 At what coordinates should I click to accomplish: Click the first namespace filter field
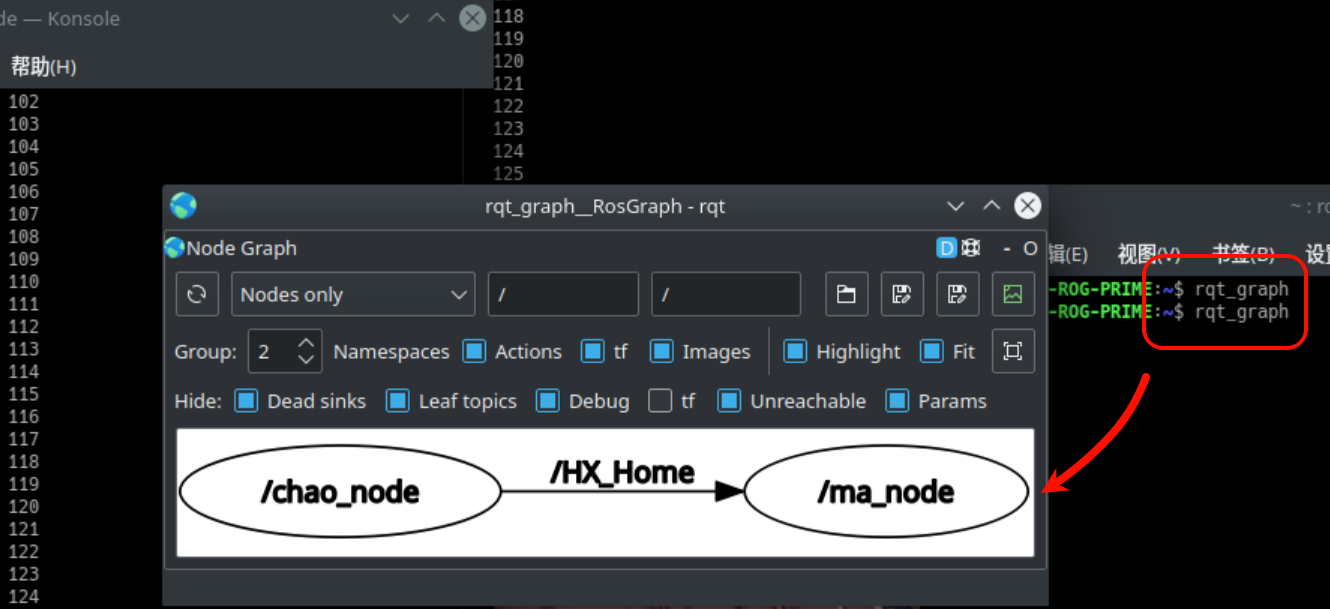pos(562,295)
